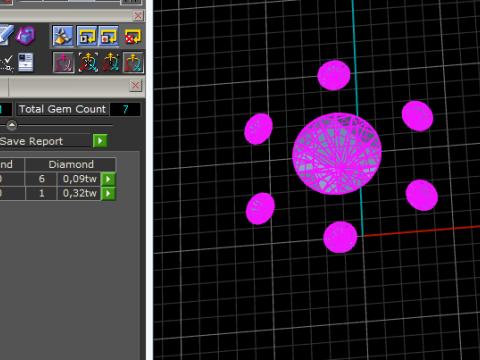This screenshot has height=360, width=480.
Task: Click the green arrow beside Save Report
Action: tap(100, 141)
